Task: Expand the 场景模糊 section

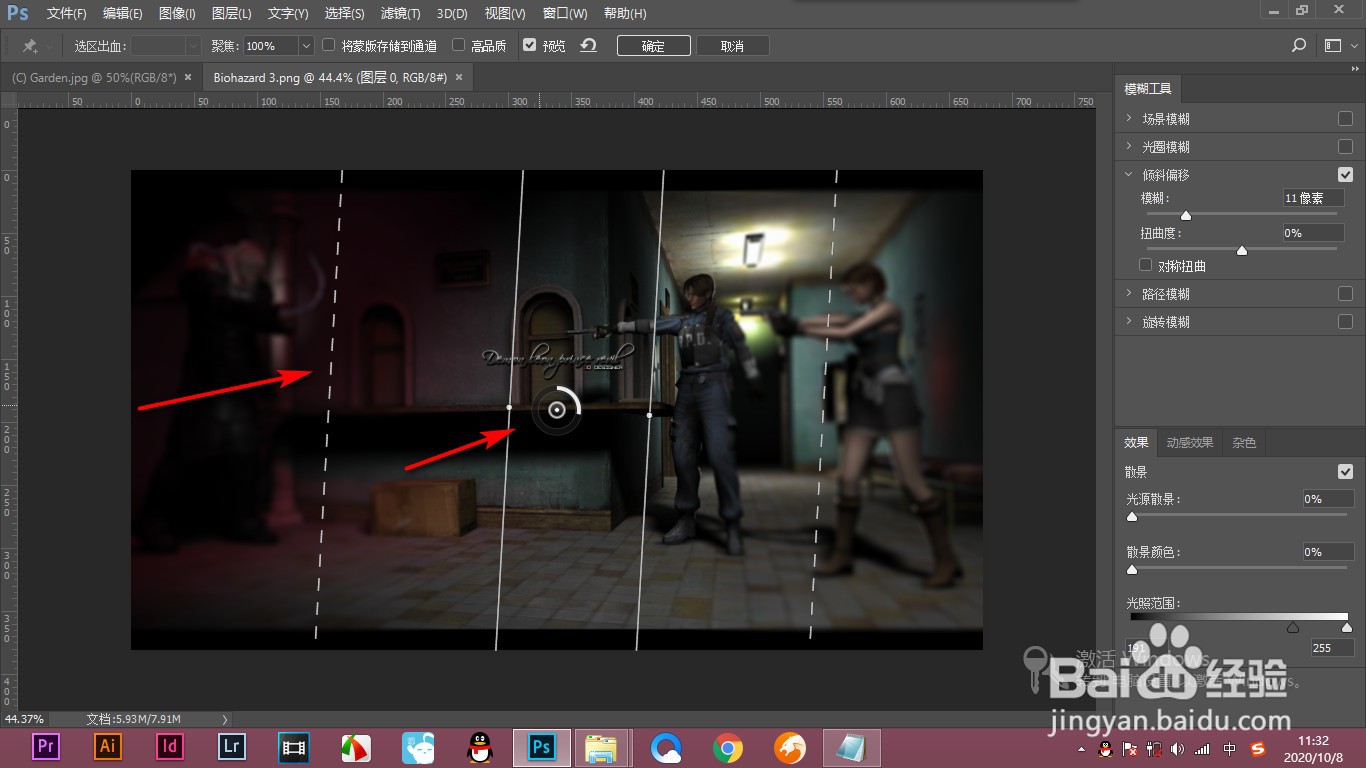Action: pos(1129,118)
